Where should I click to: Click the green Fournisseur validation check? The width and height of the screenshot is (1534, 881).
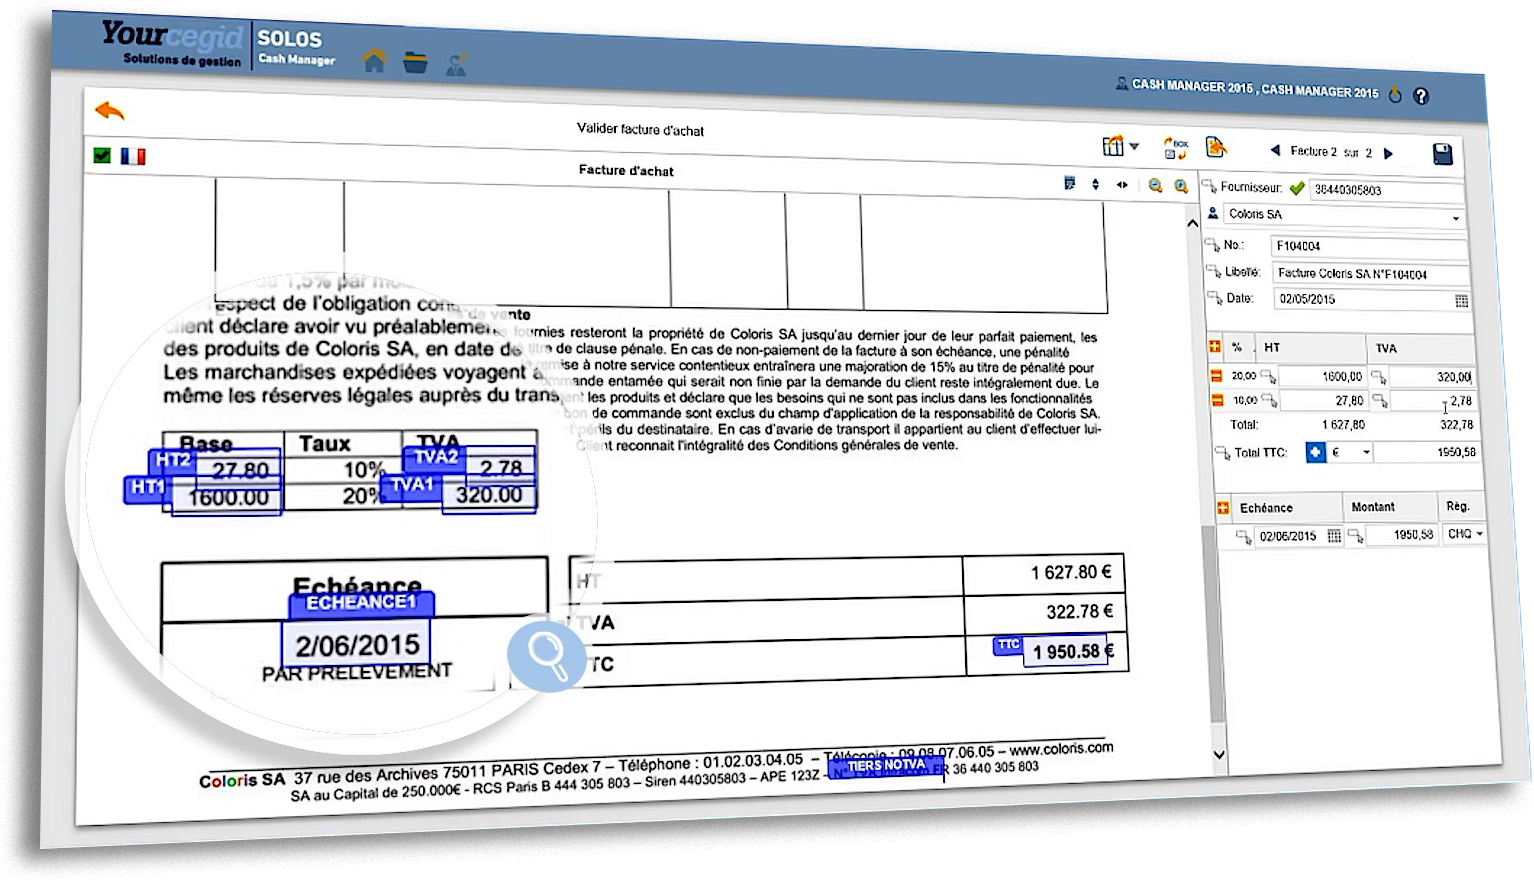1297,188
